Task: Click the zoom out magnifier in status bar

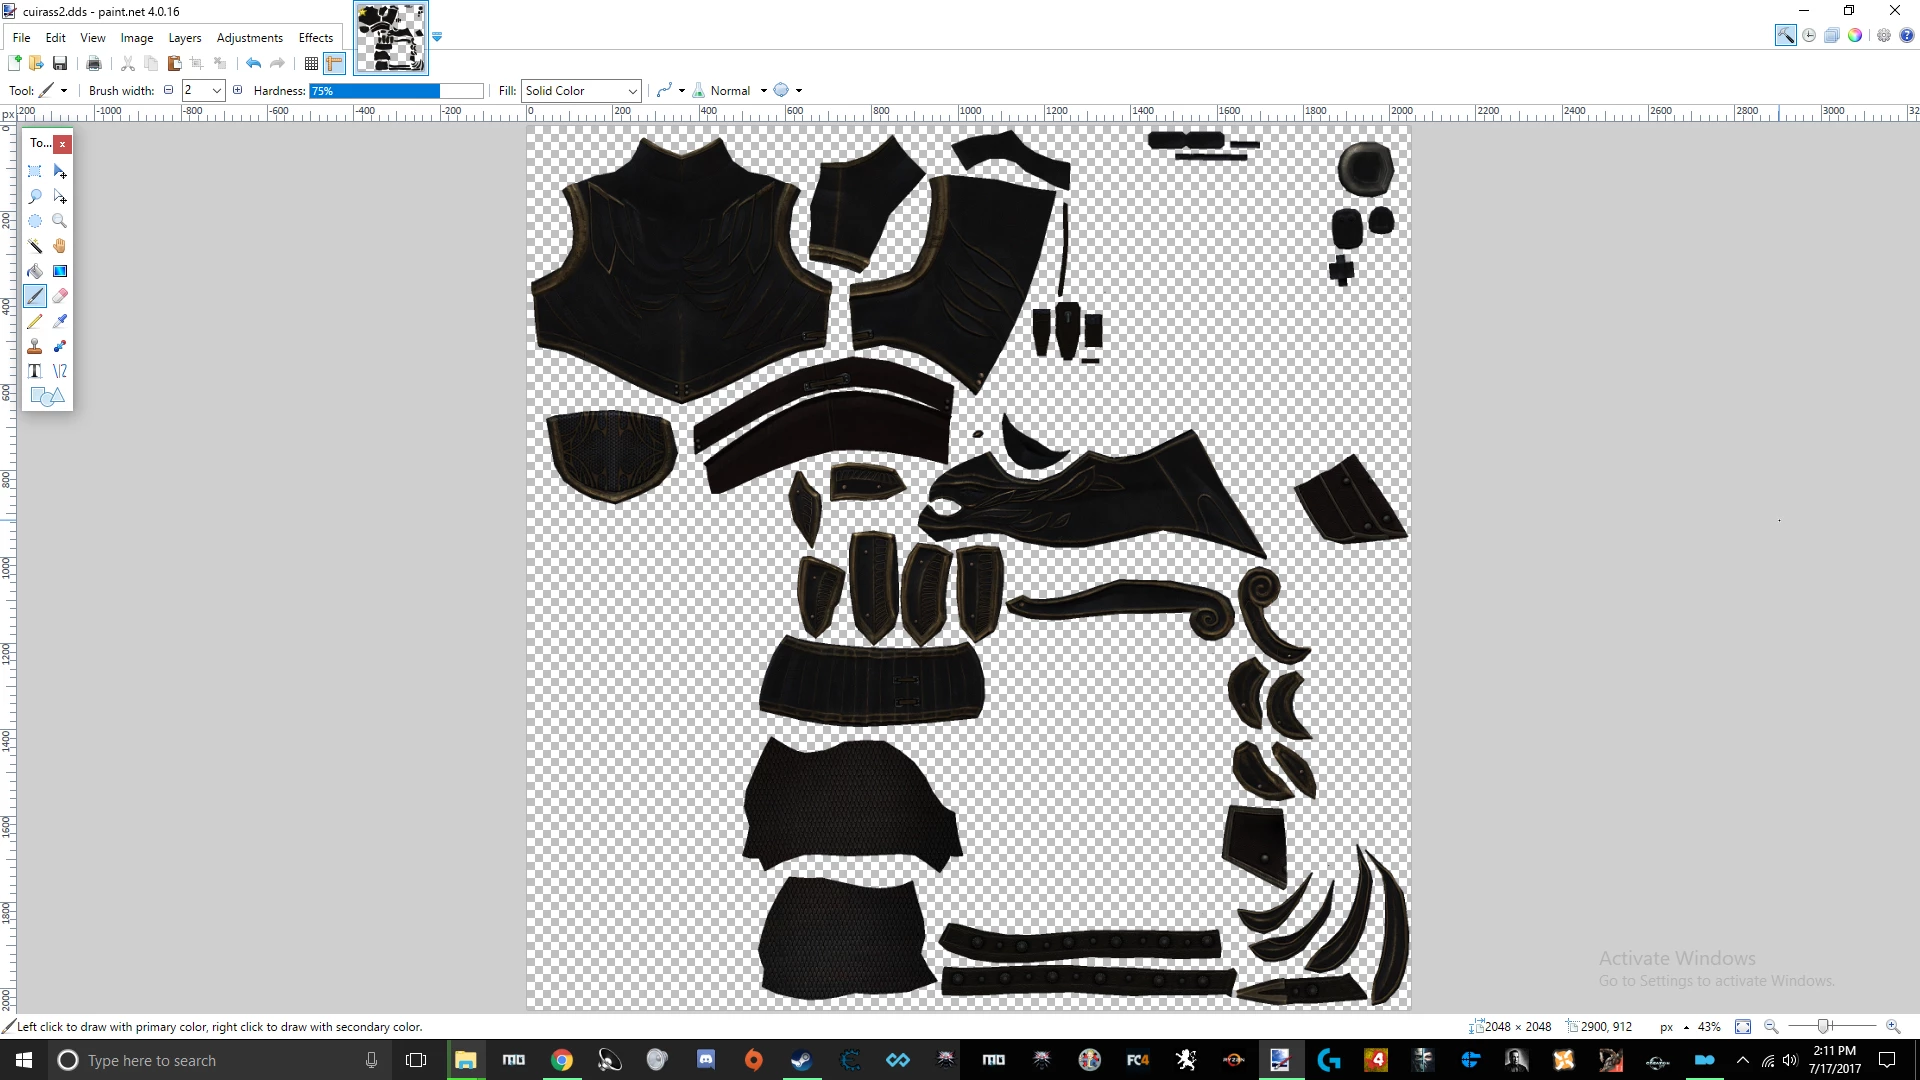Action: [x=1771, y=1026]
